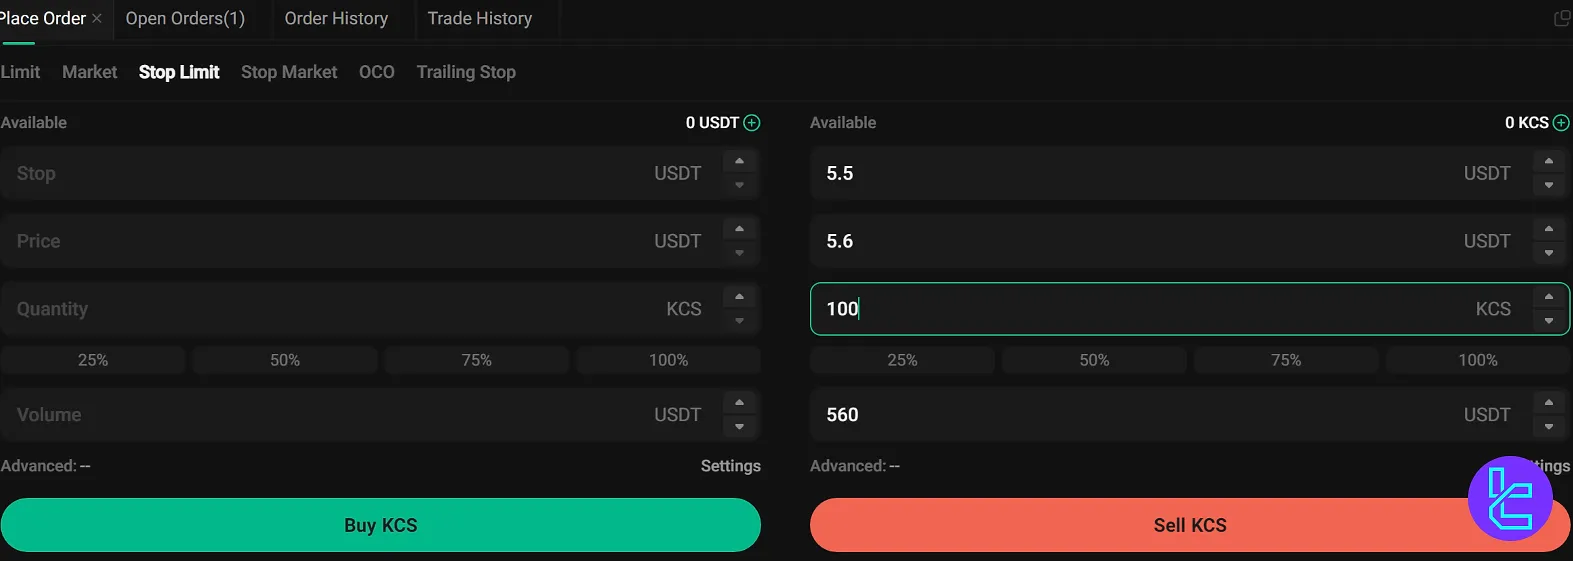Choose OCO order type
1573x561 pixels.
coord(377,72)
